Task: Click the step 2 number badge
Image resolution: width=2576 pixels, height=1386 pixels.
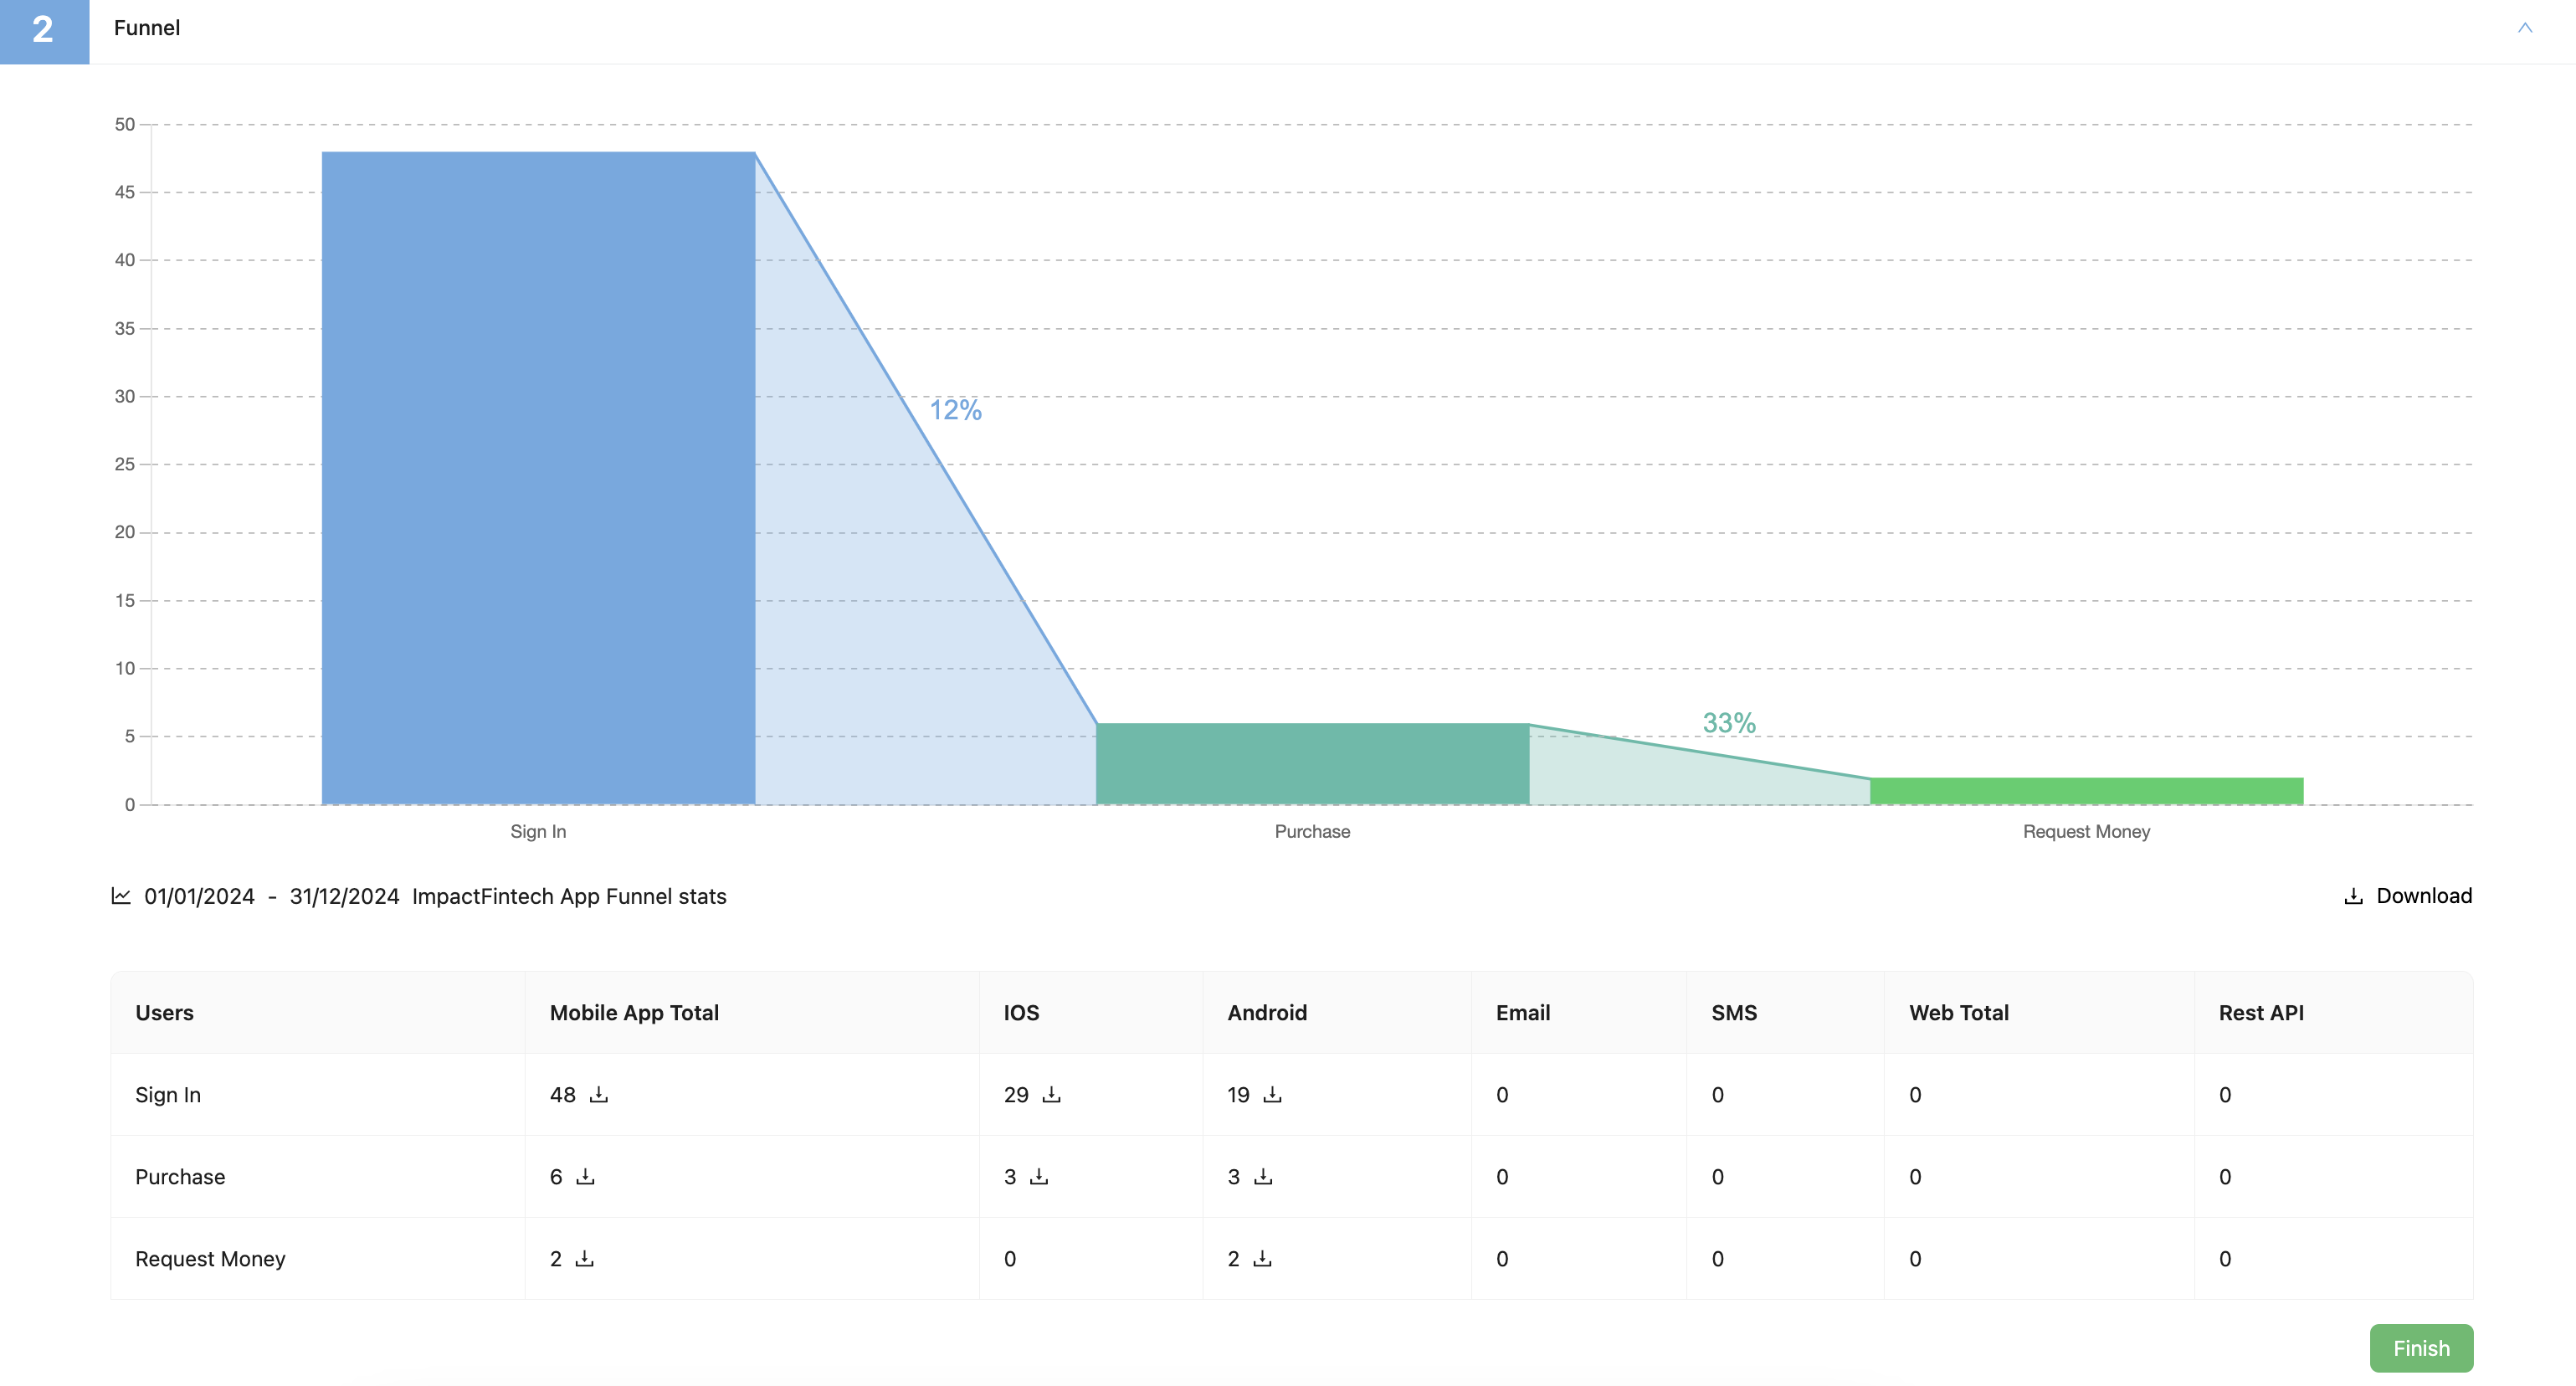Action: (44, 30)
